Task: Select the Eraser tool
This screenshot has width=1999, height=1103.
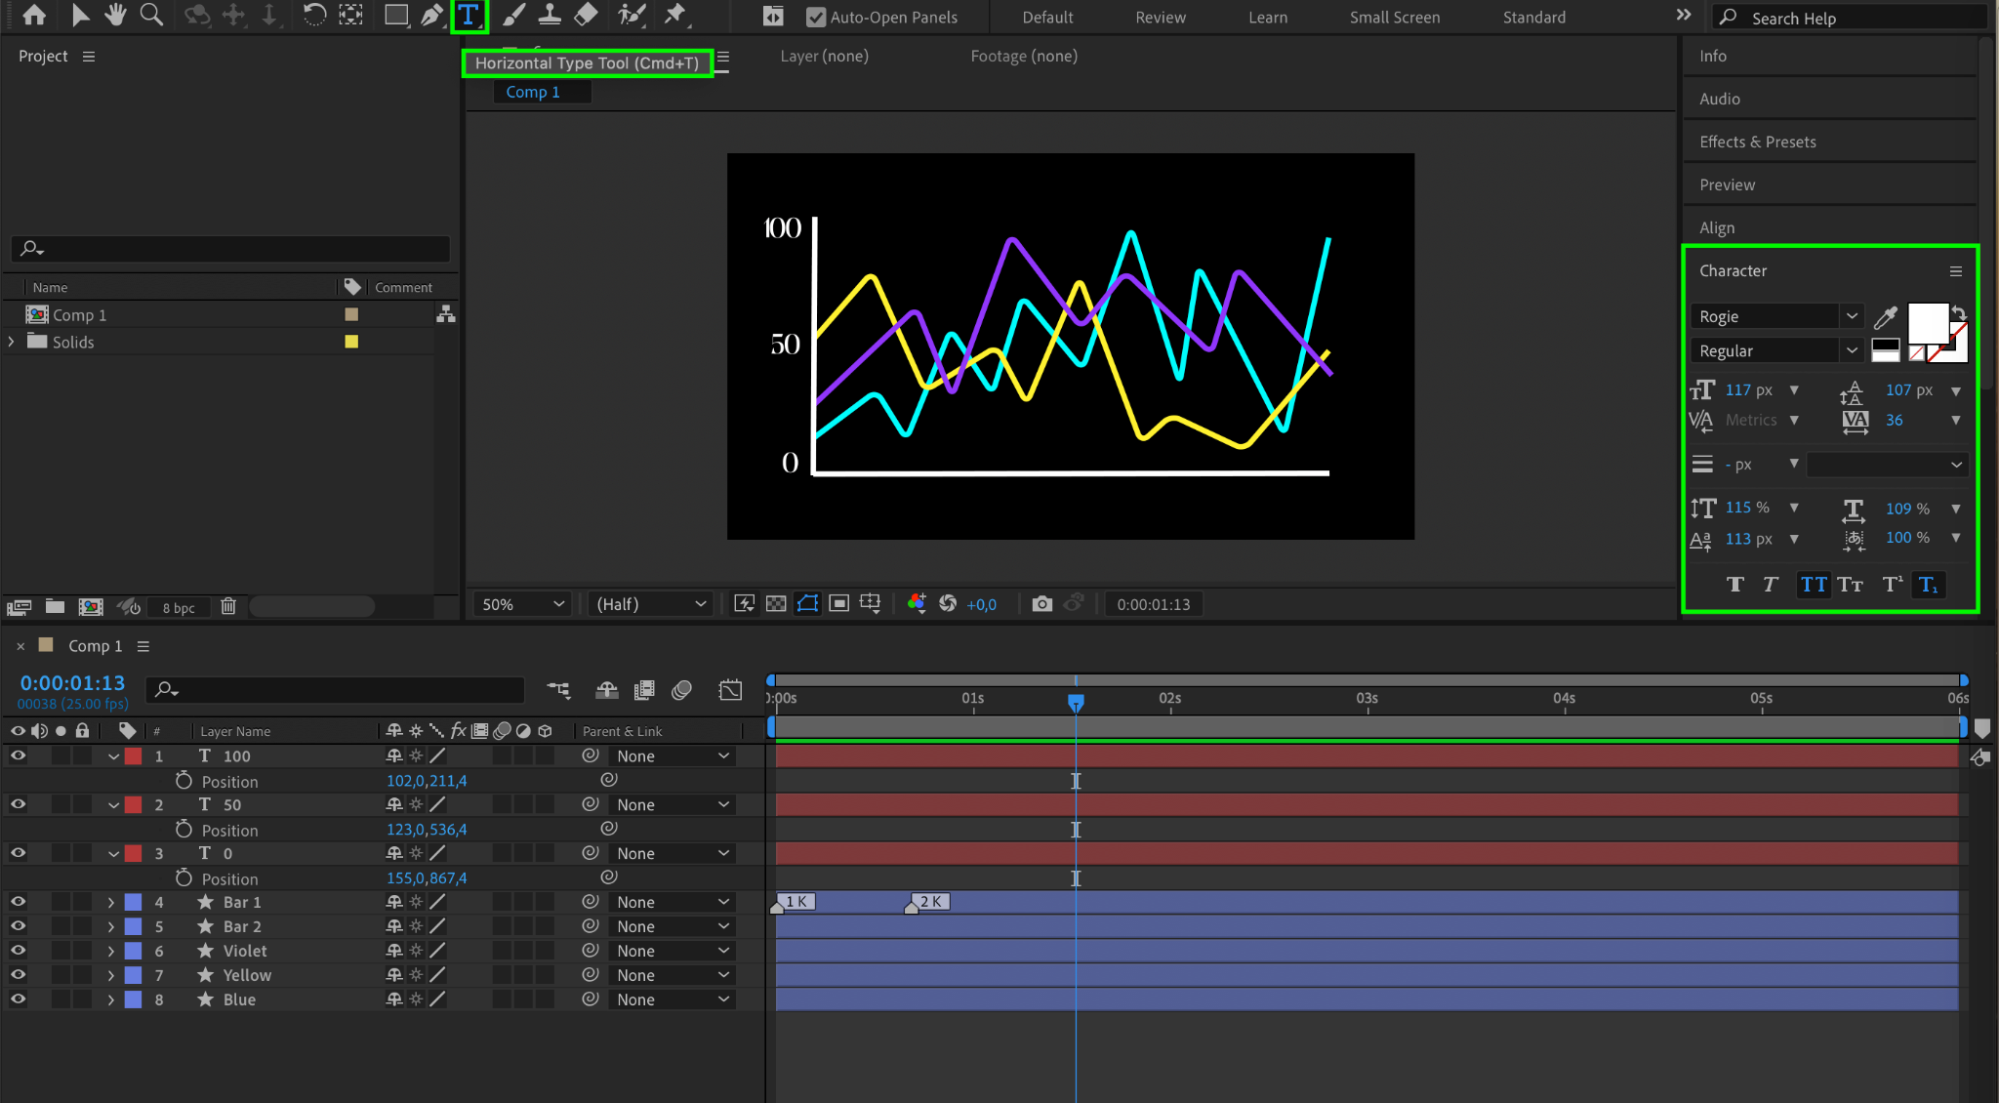Action: 586,15
